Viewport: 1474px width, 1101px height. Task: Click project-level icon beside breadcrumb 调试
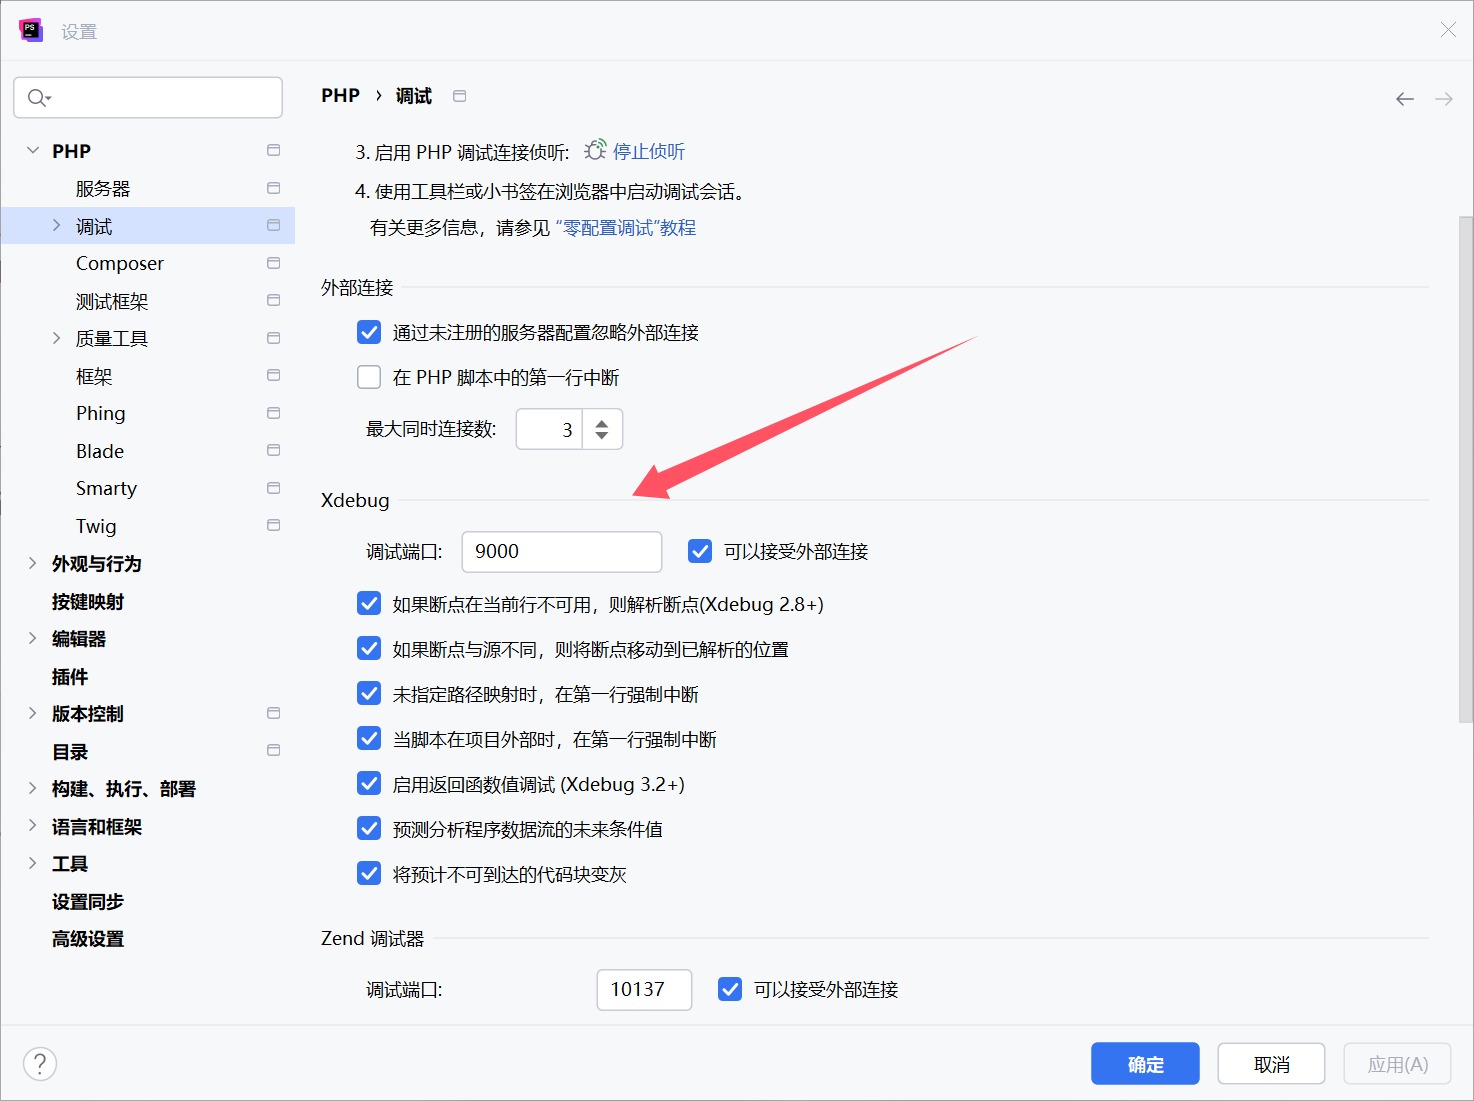point(460,96)
